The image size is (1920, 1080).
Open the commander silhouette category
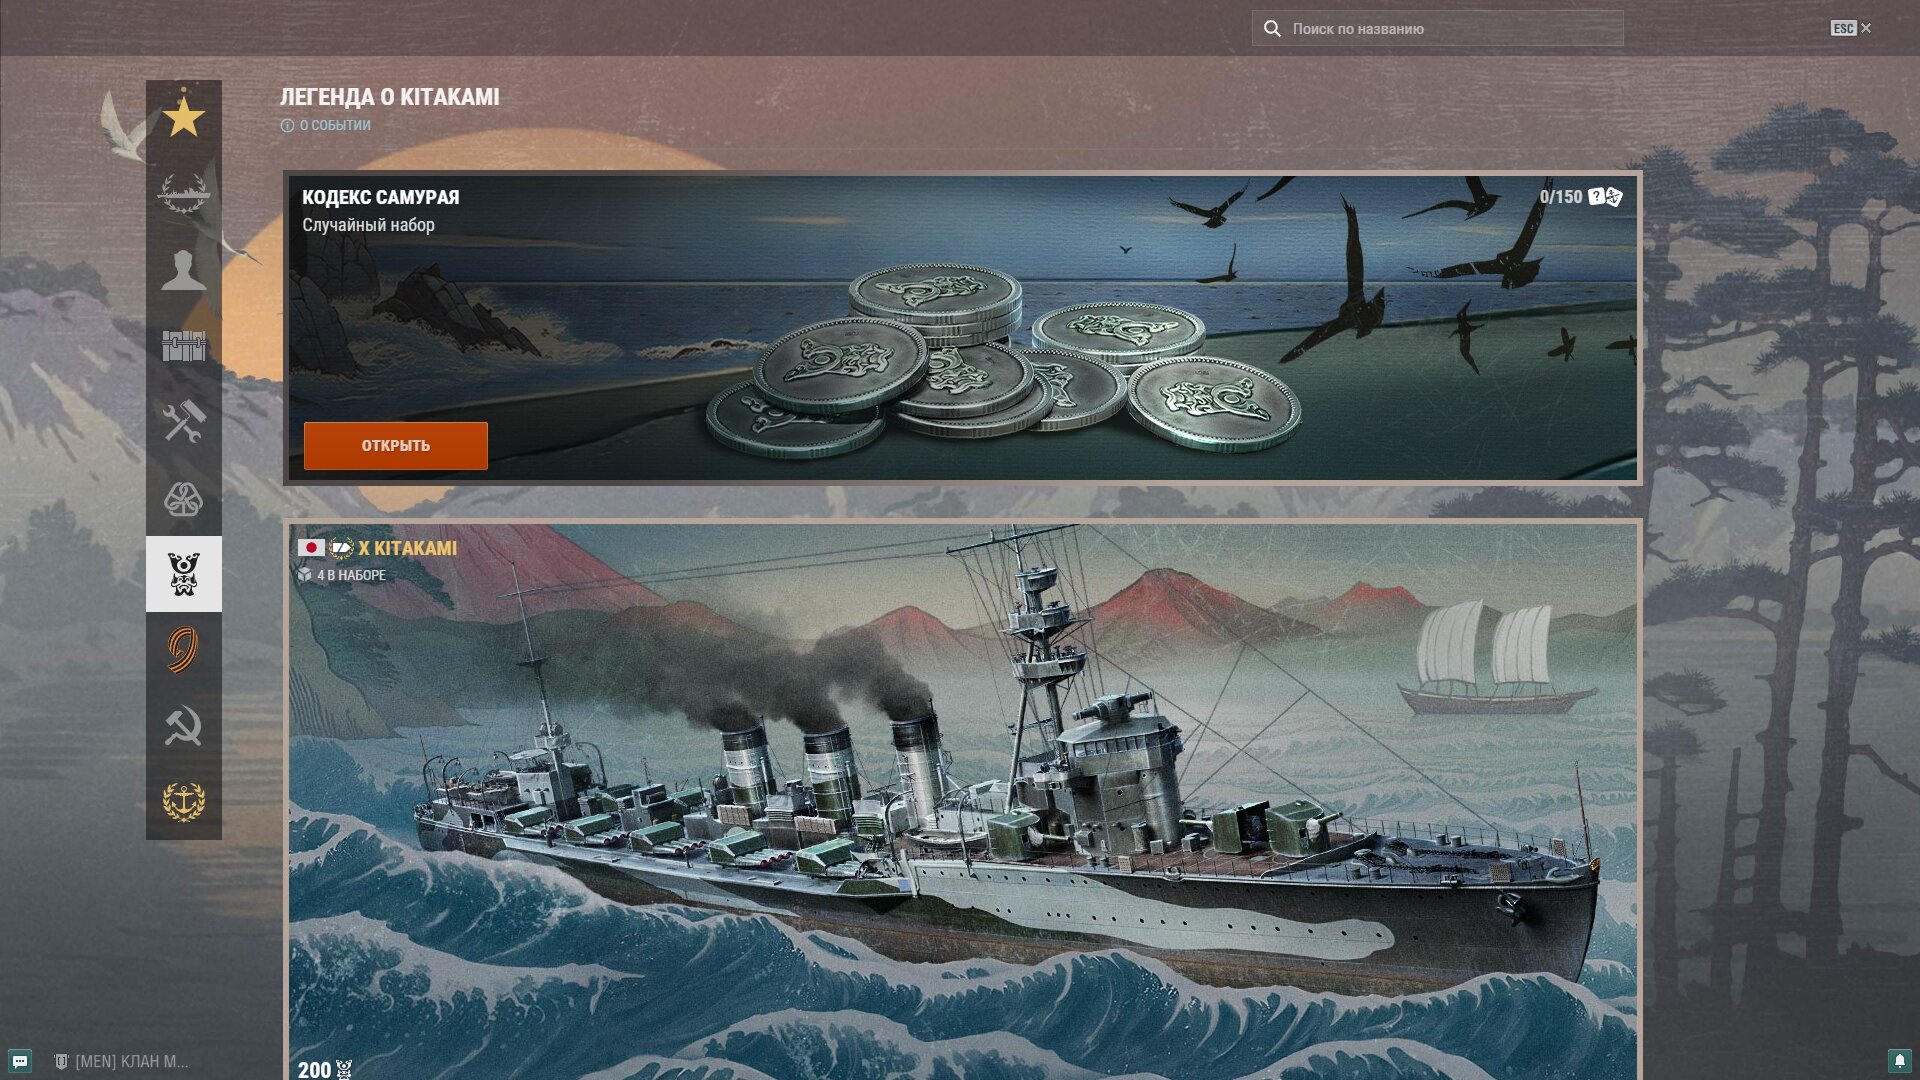pyautogui.click(x=184, y=270)
